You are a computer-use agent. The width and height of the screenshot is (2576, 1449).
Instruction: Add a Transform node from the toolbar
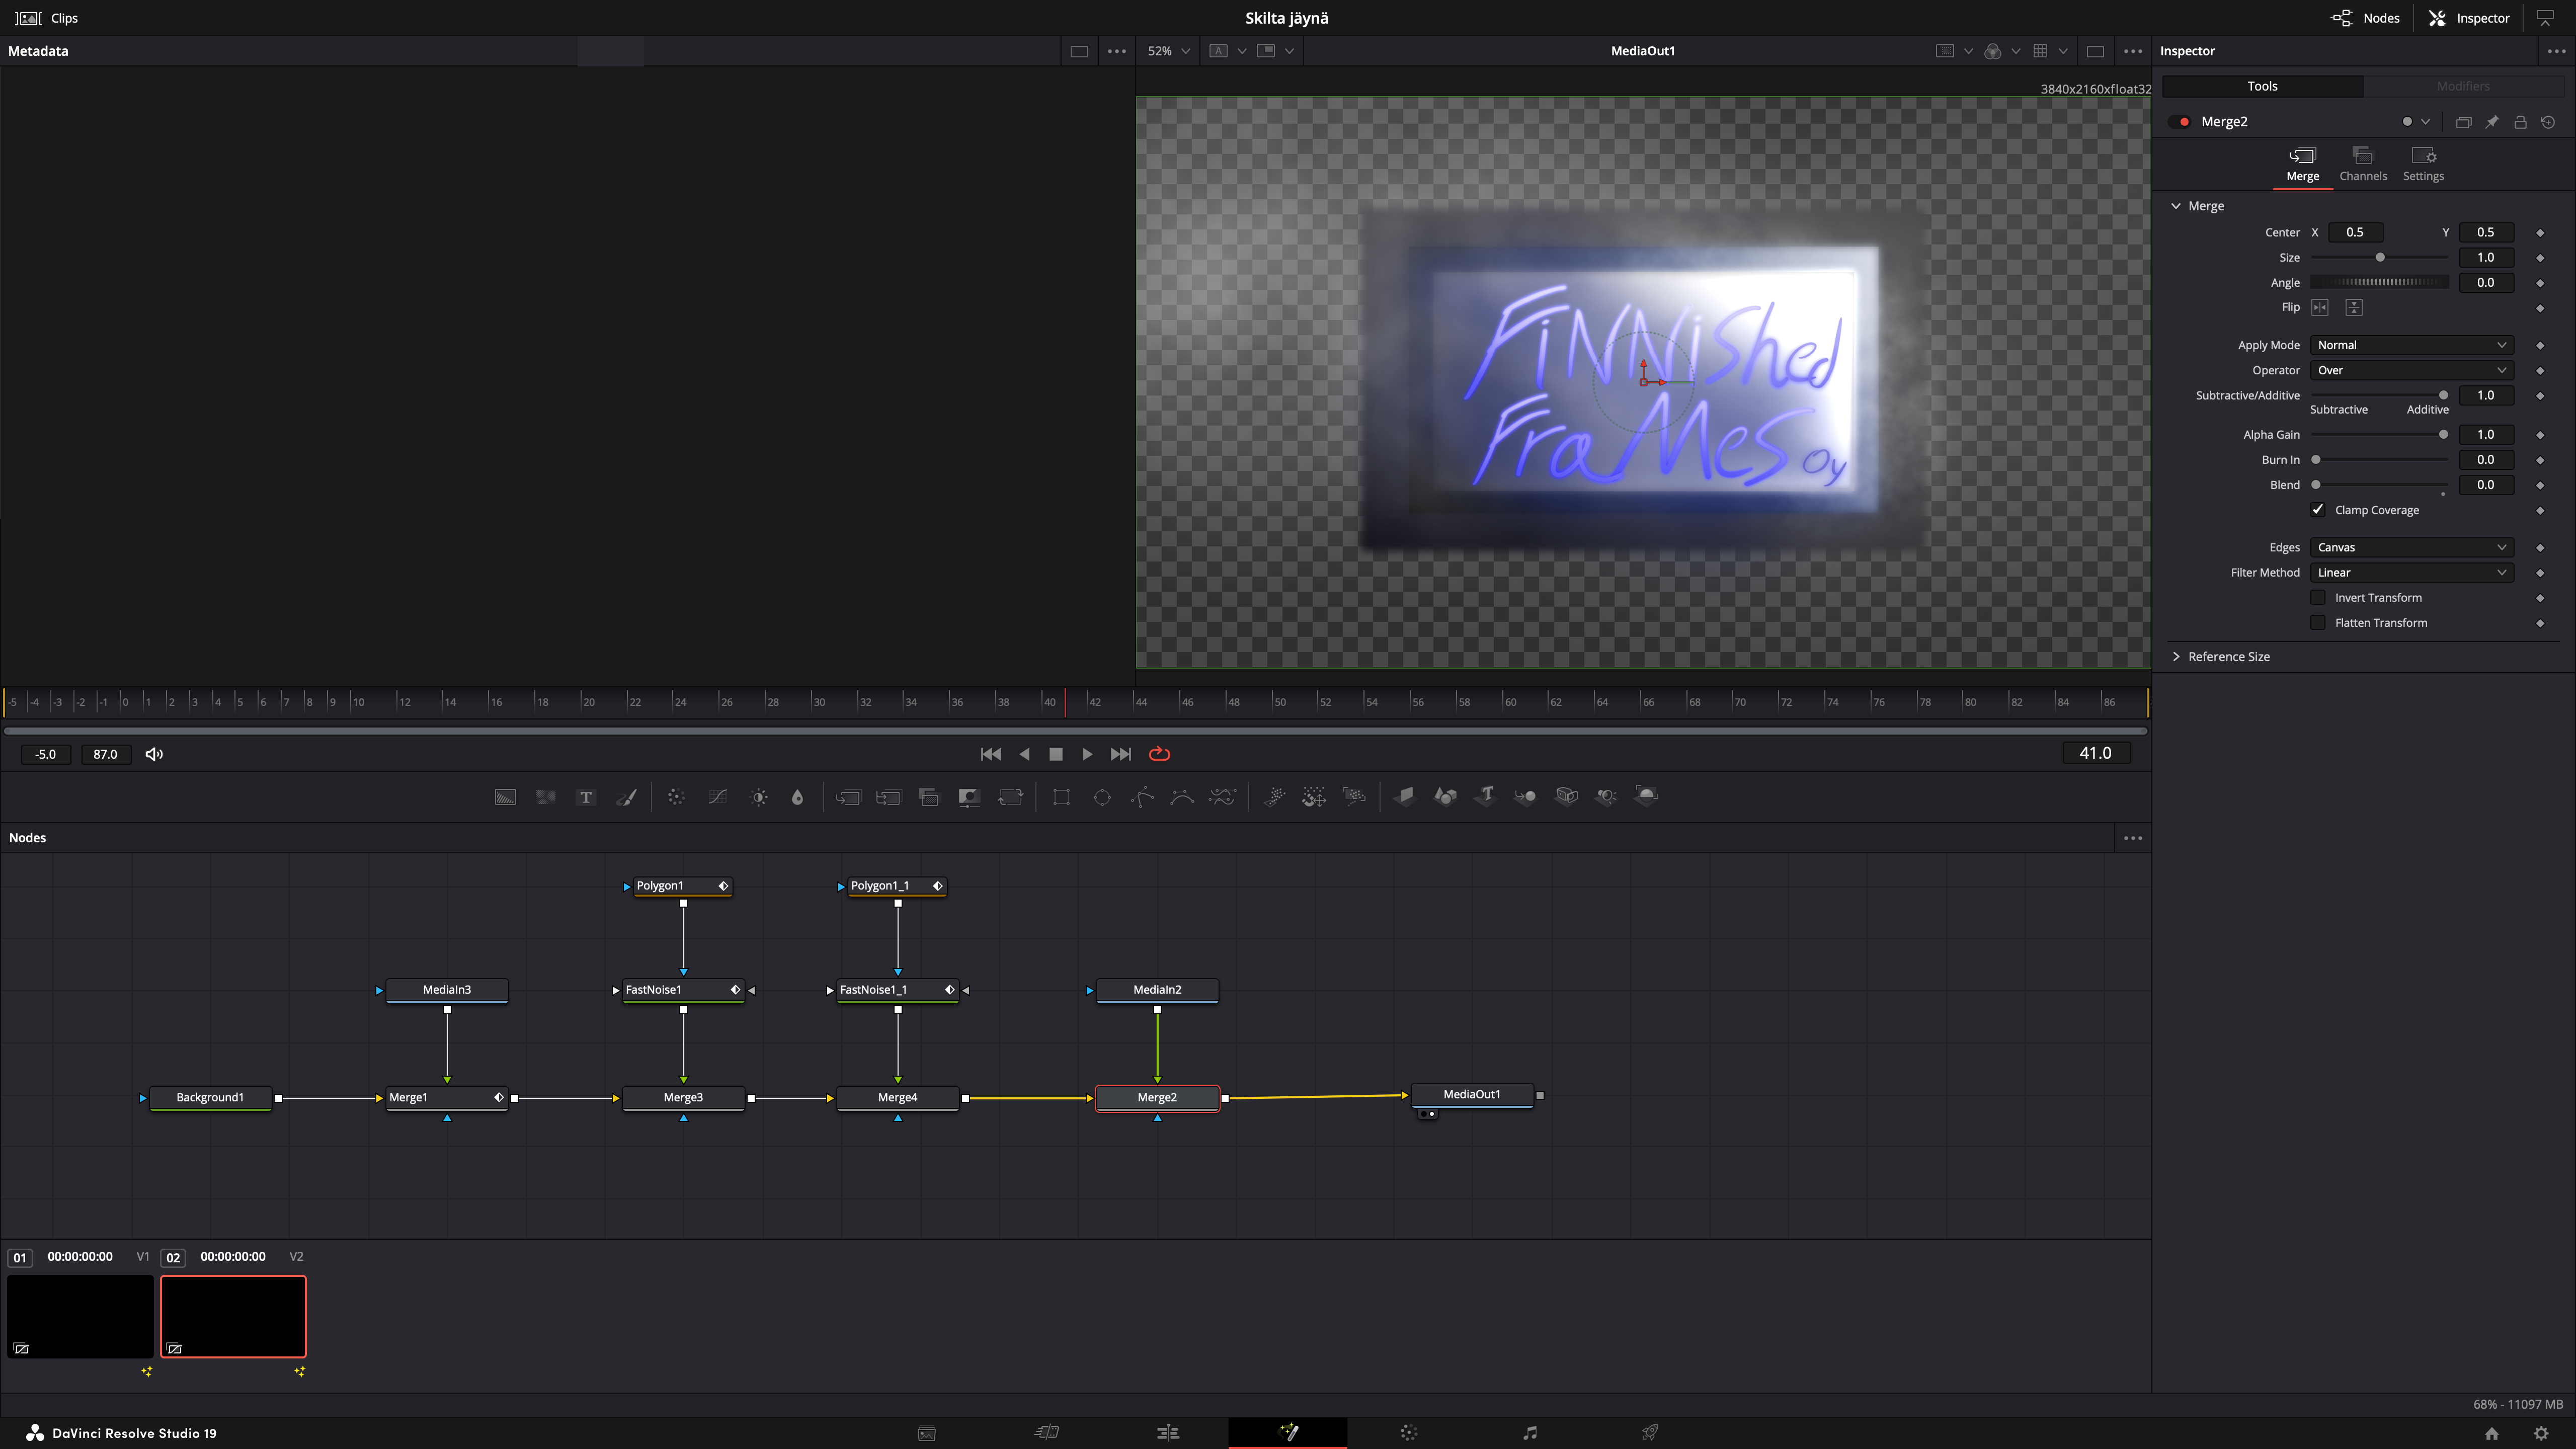coord(1010,797)
